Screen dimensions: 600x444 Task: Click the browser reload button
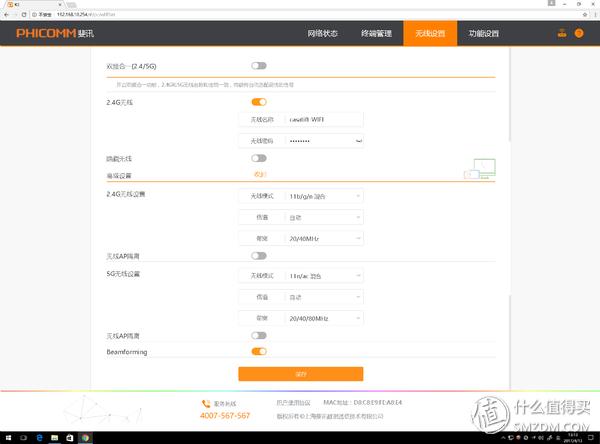[24, 15]
